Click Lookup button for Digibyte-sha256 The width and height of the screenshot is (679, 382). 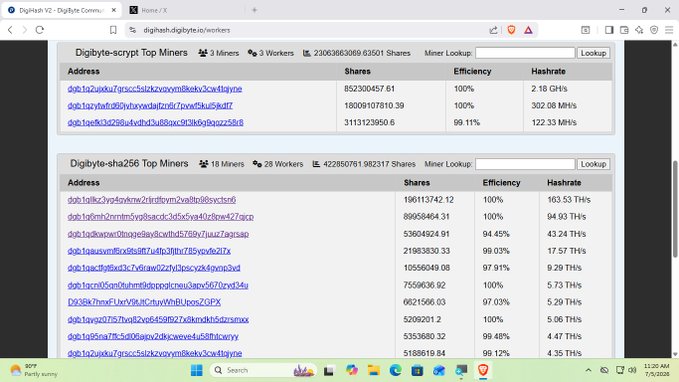593,164
